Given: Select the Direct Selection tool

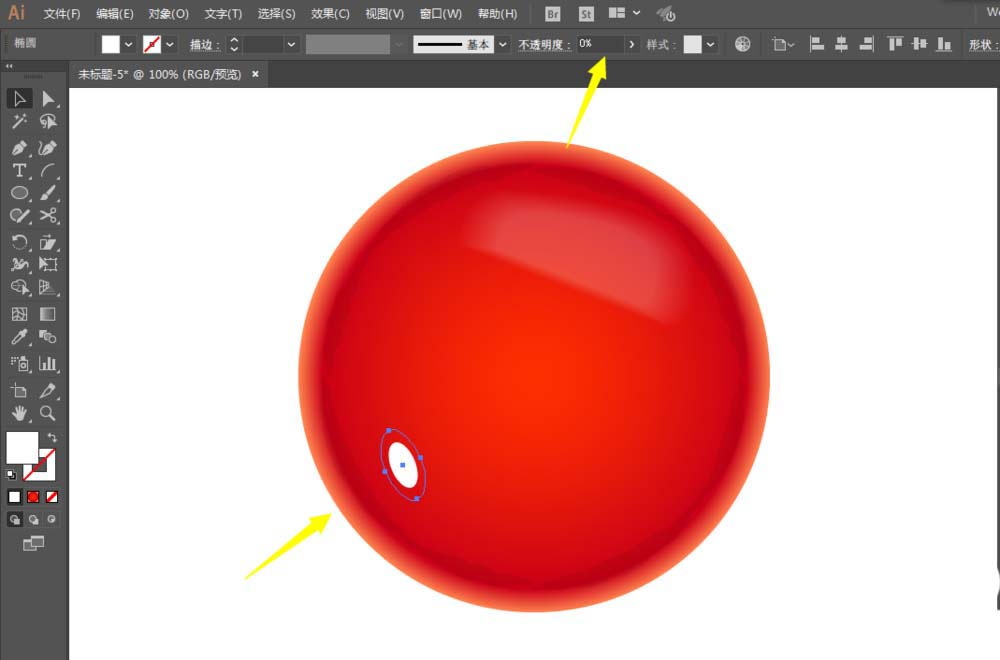Looking at the screenshot, I should pos(48,99).
